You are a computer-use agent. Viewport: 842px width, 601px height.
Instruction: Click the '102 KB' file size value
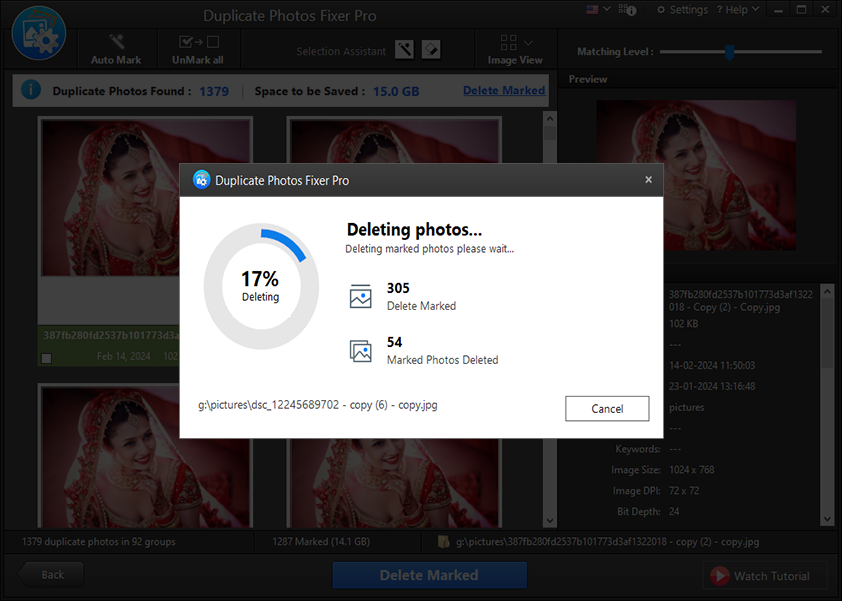click(x=684, y=324)
